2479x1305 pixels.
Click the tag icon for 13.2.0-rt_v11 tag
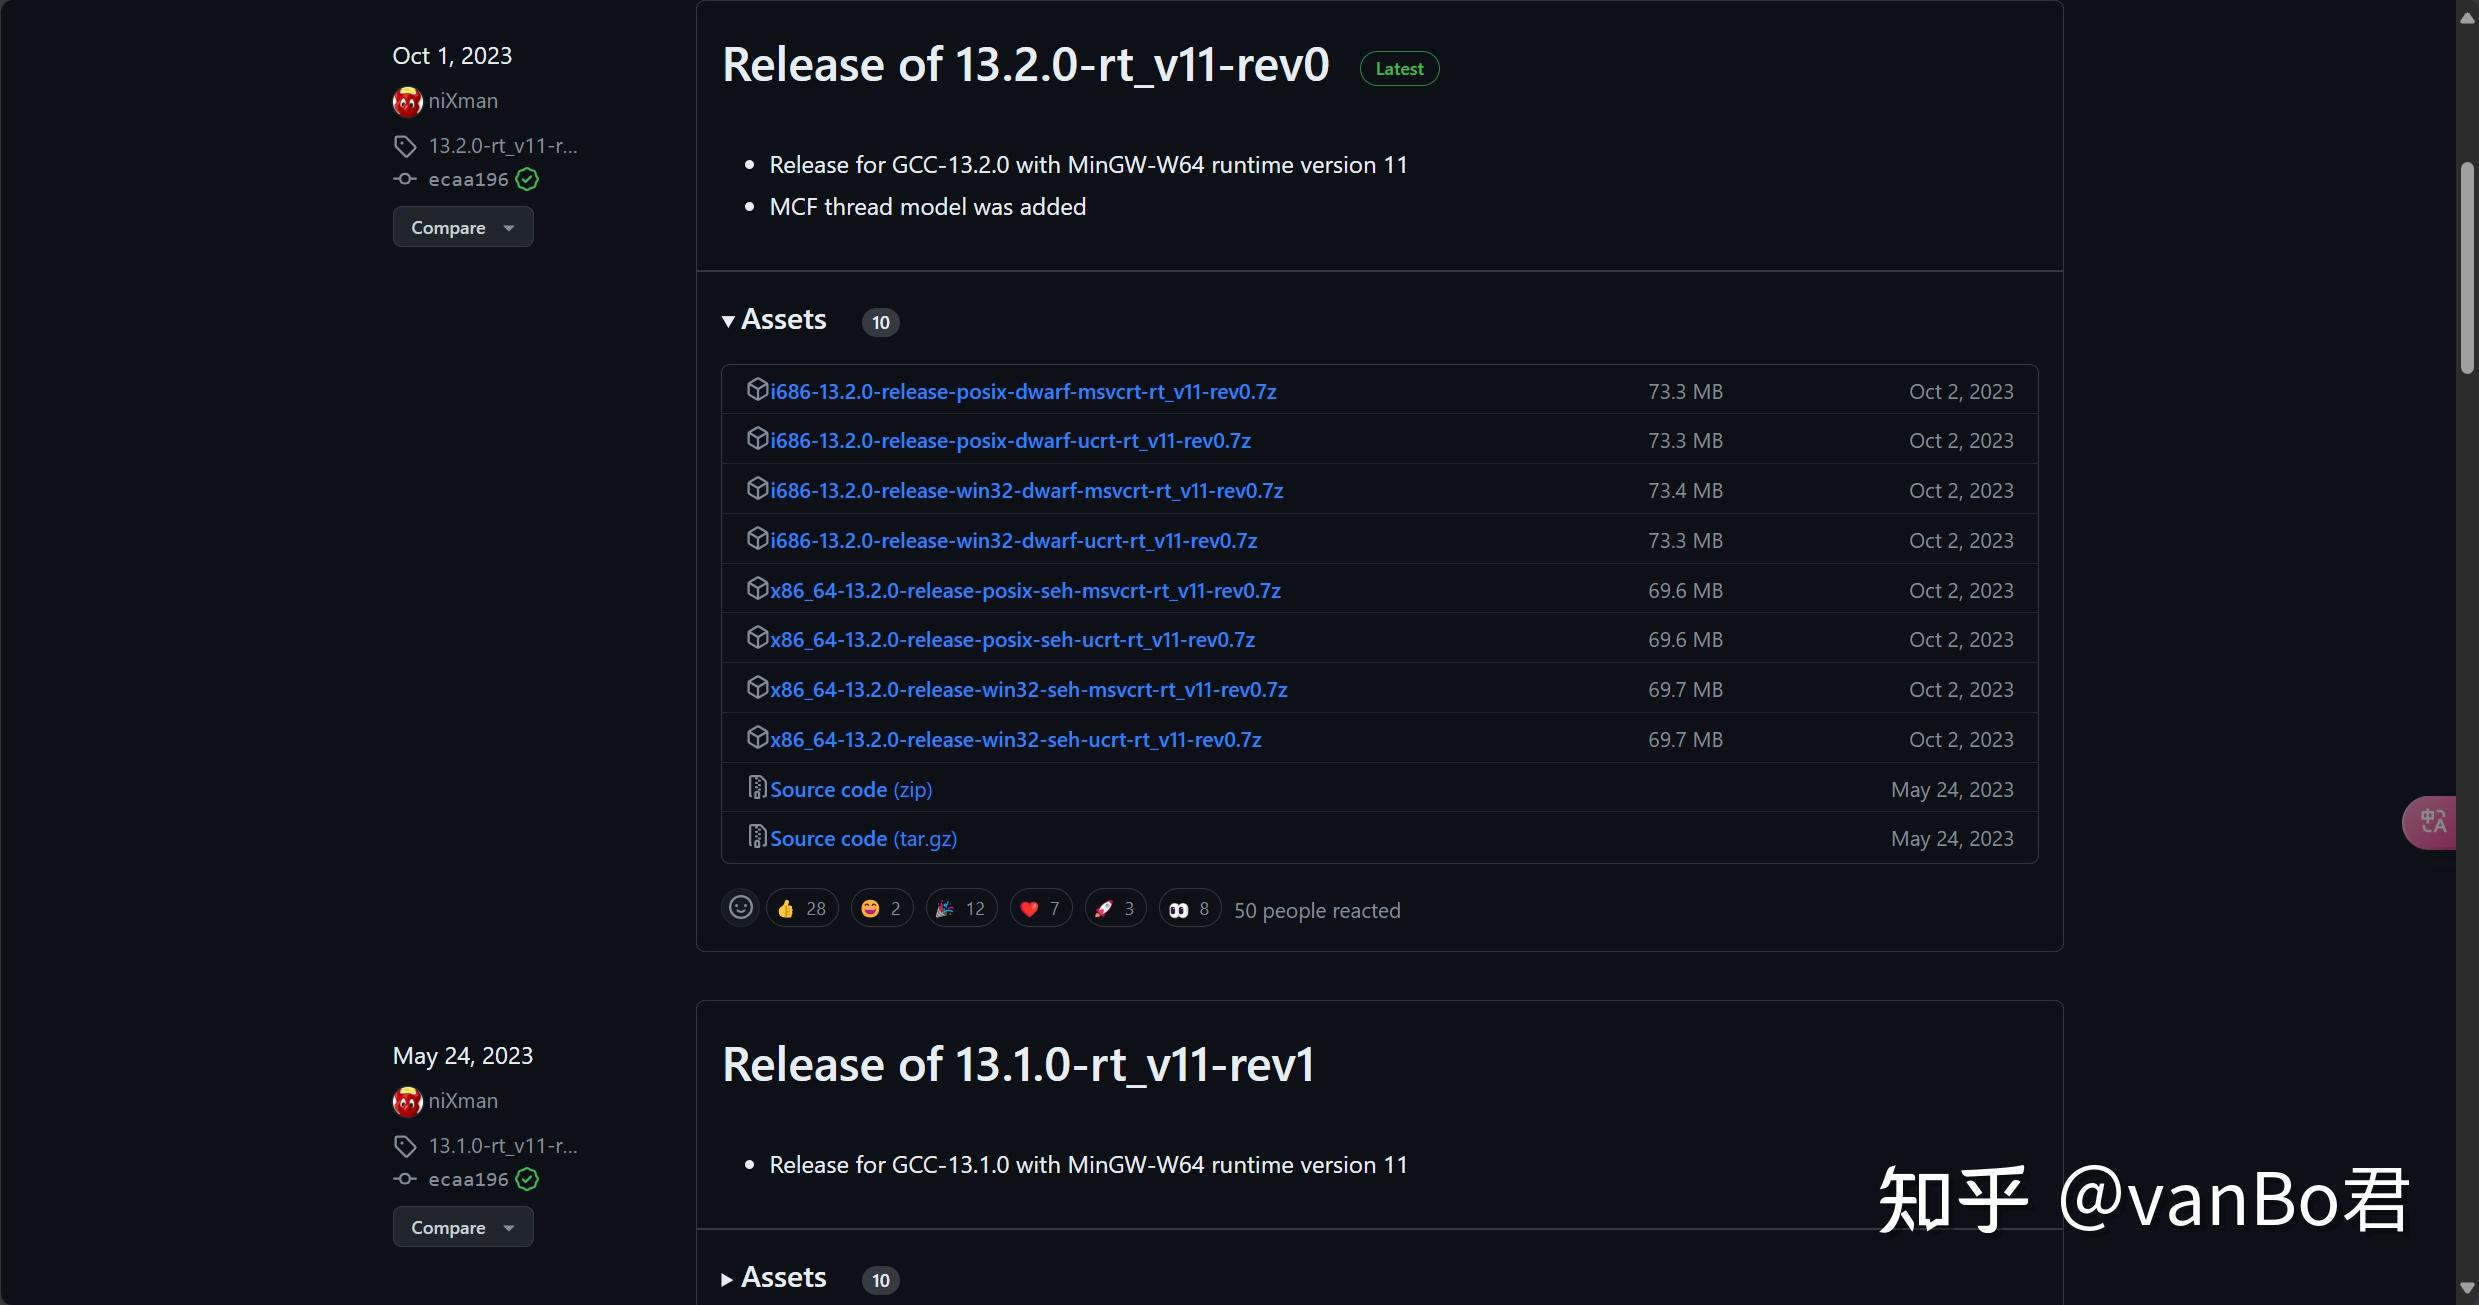point(405,146)
